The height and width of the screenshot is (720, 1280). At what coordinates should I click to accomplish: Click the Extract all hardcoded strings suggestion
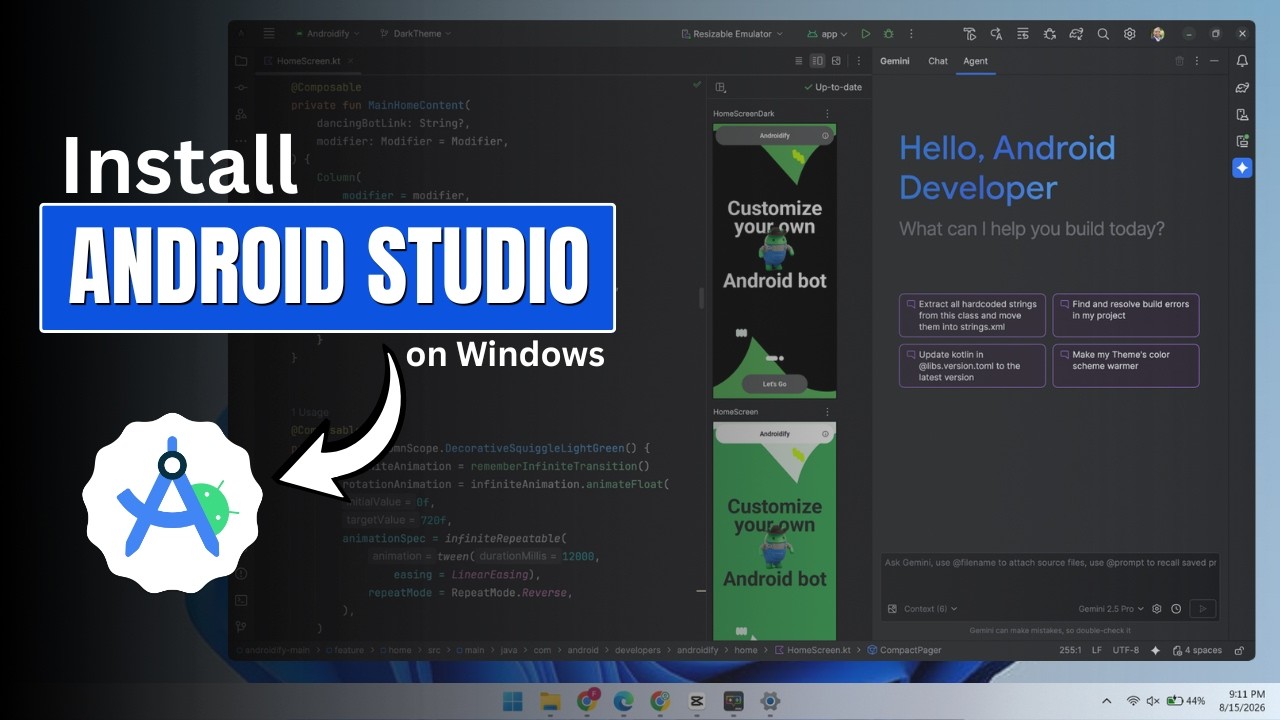coord(972,315)
